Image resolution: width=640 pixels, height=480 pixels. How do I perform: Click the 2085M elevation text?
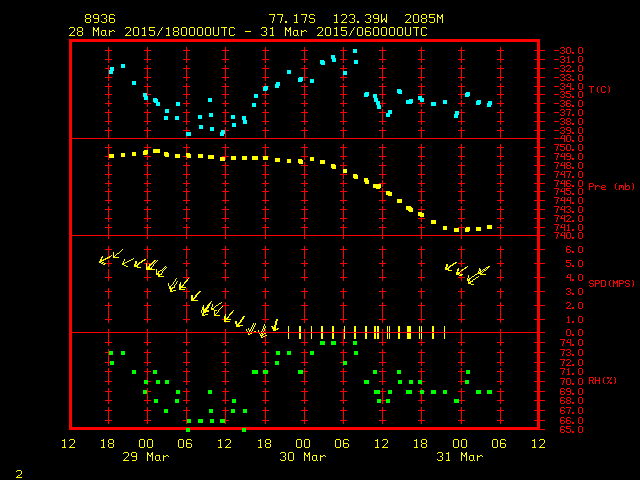[424, 19]
